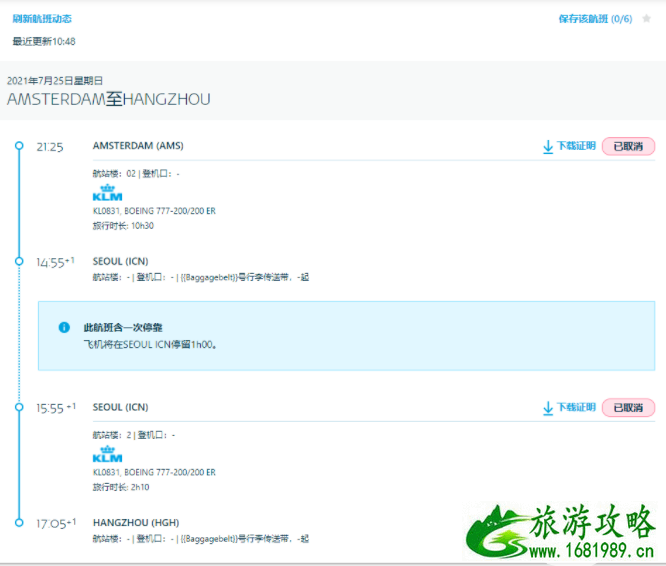This screenshot has width=666, height=566.
Task: Click AMSTERDAM至HANGZHOU heading
Action: (x=109, y=99)
